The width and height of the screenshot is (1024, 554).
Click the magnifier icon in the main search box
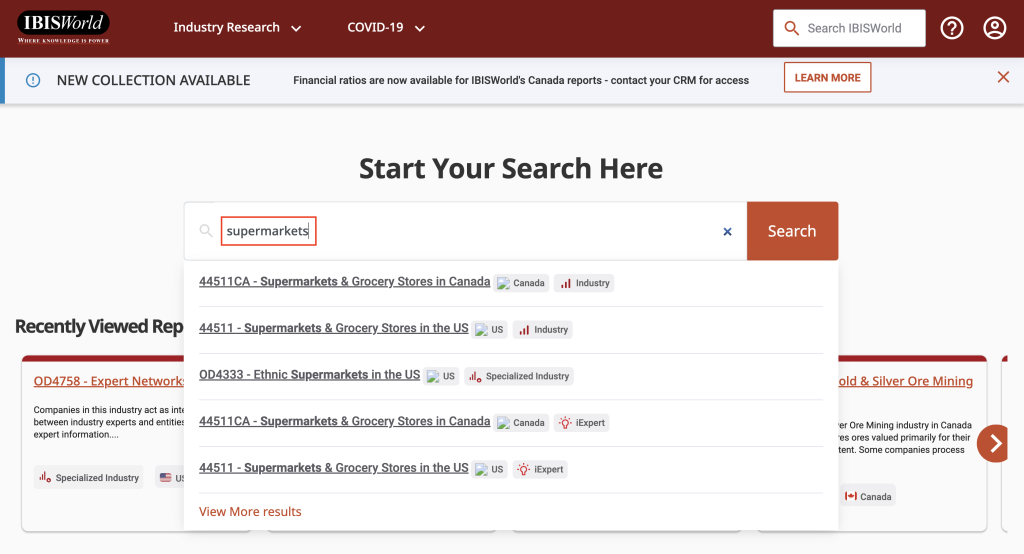click(x=206, y=232)
